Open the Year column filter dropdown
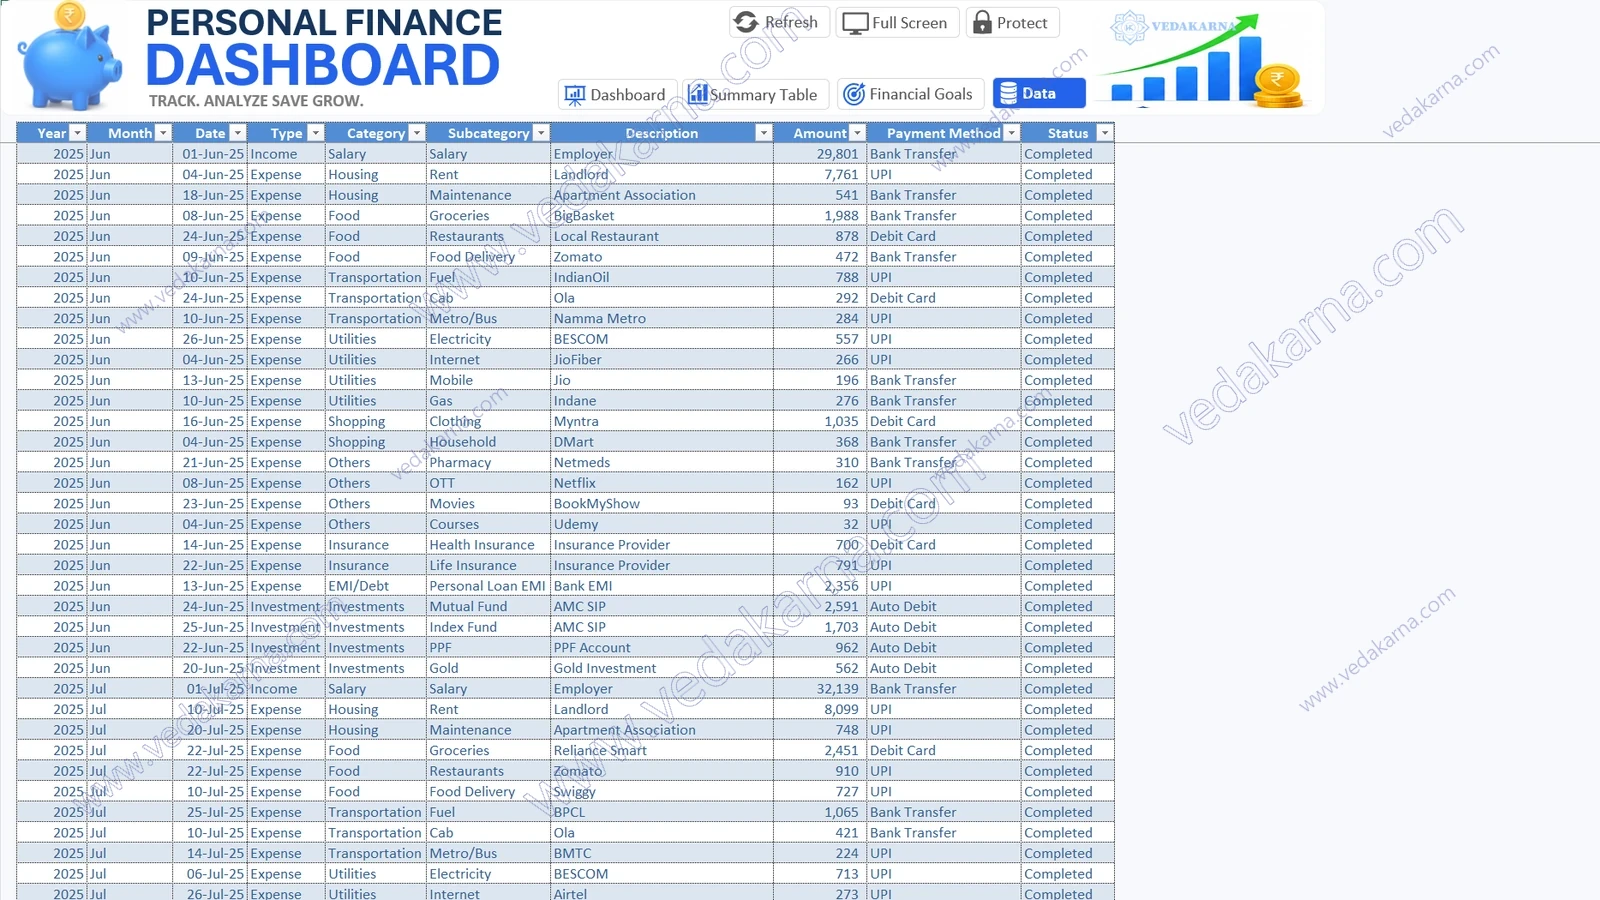 (x=77, y=133)
